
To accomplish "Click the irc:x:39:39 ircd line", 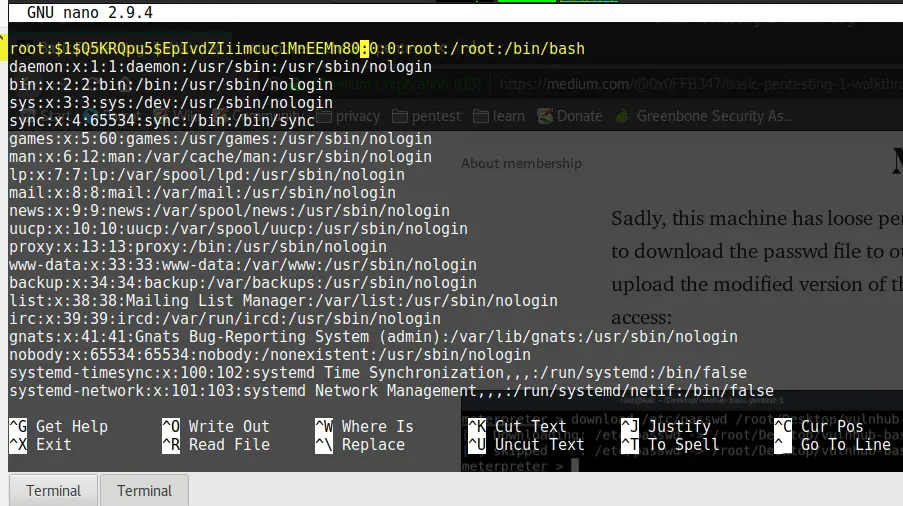I will pyautogui.click(x=225, y=318).
